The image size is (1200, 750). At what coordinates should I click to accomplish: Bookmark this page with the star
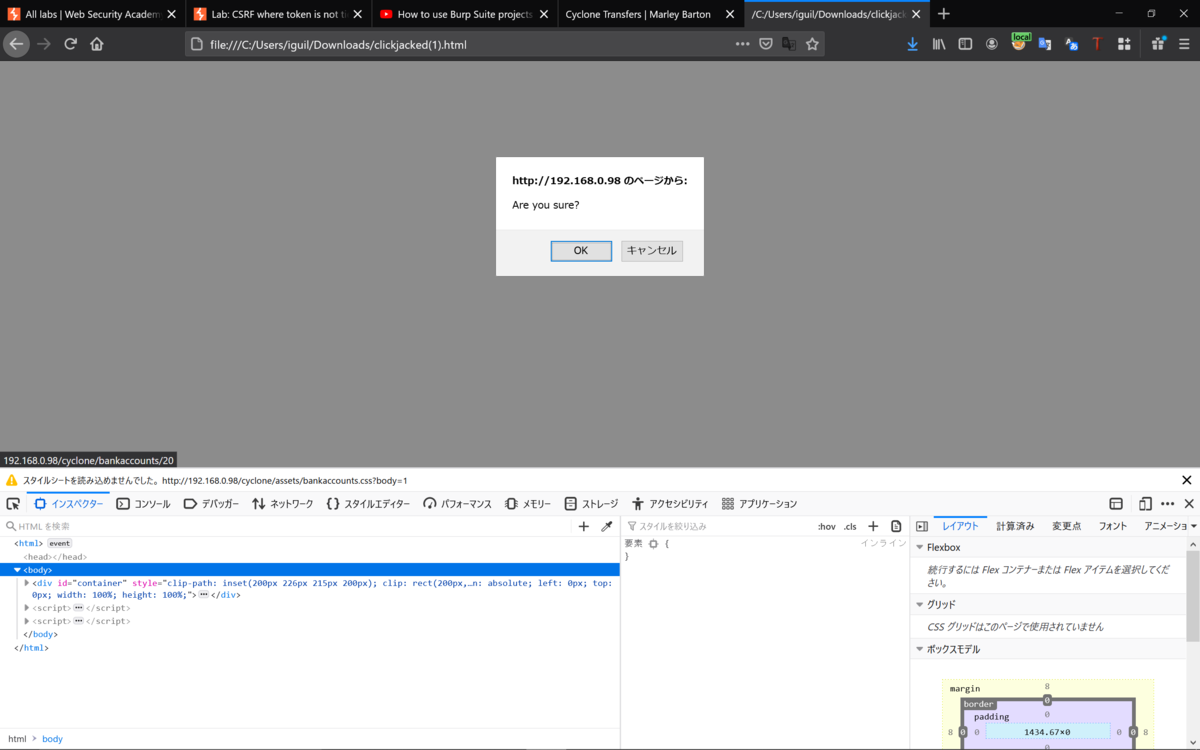tap(812, 44)
